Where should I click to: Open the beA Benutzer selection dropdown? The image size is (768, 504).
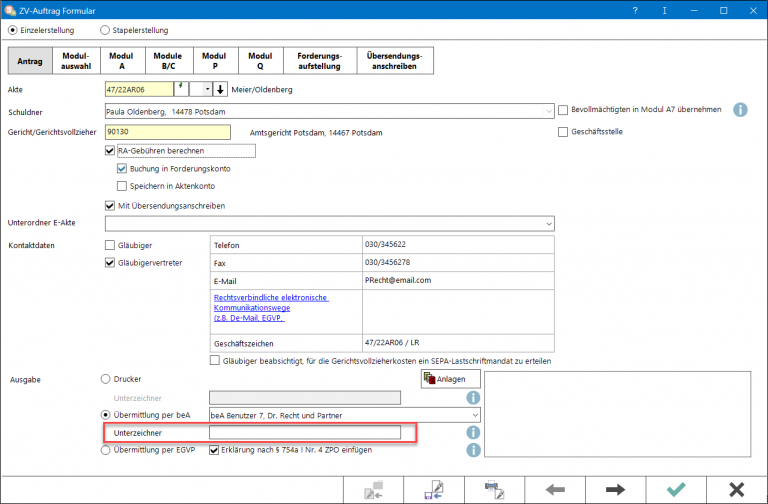point(474,413)
